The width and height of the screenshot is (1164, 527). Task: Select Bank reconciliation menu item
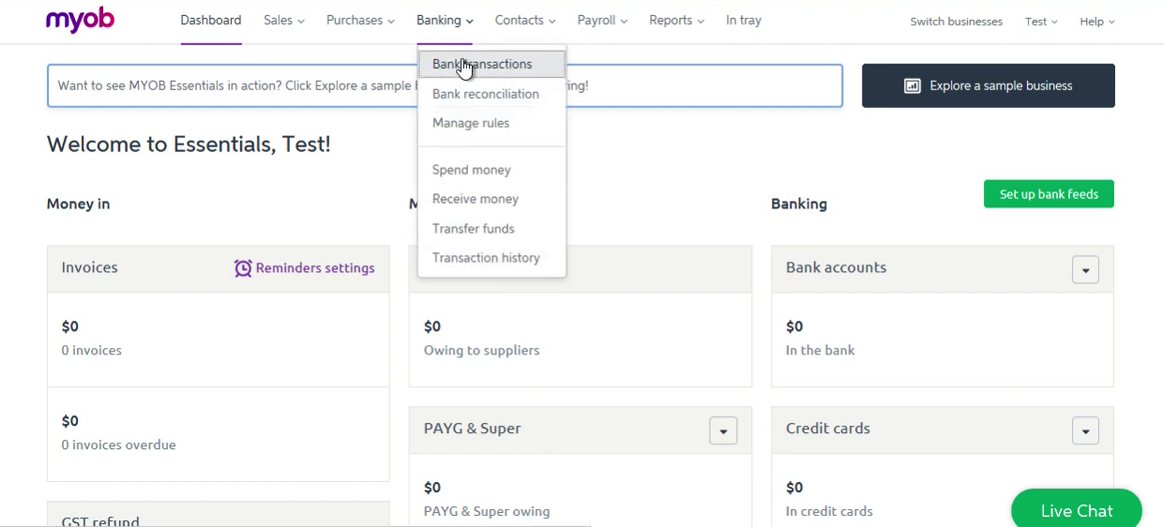(x=491, y=94)
